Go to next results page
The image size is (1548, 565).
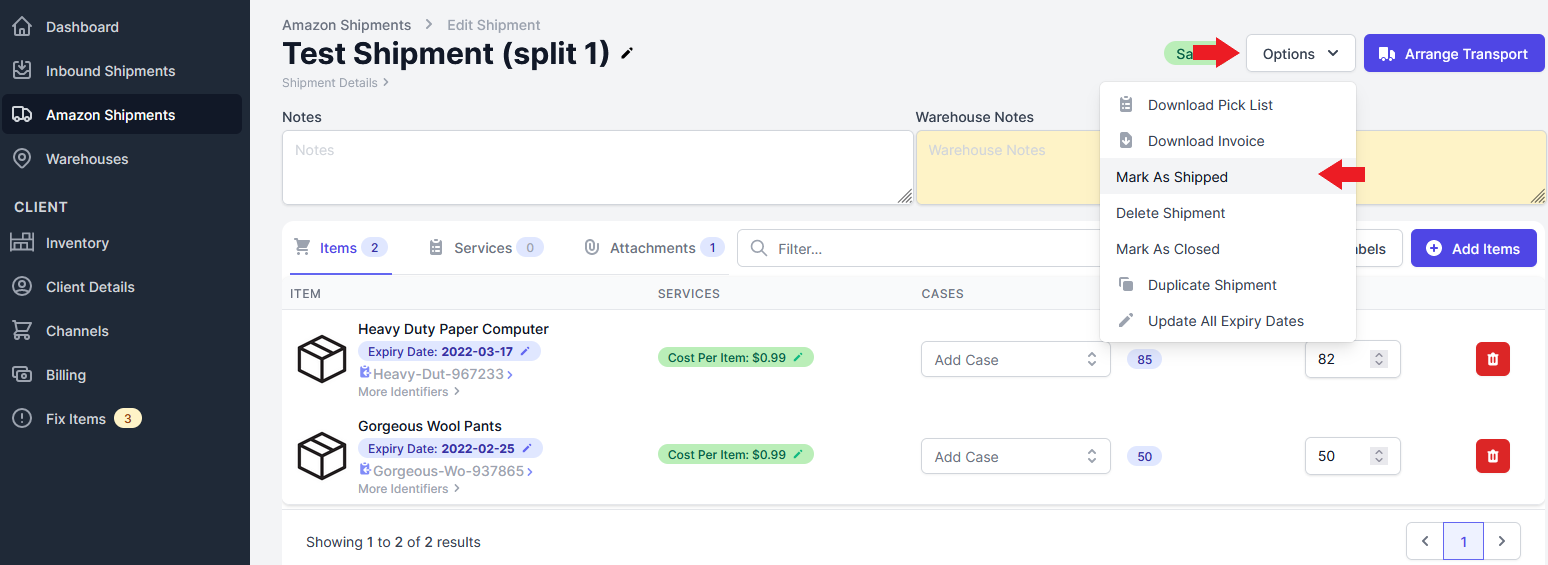(1501, 541)
